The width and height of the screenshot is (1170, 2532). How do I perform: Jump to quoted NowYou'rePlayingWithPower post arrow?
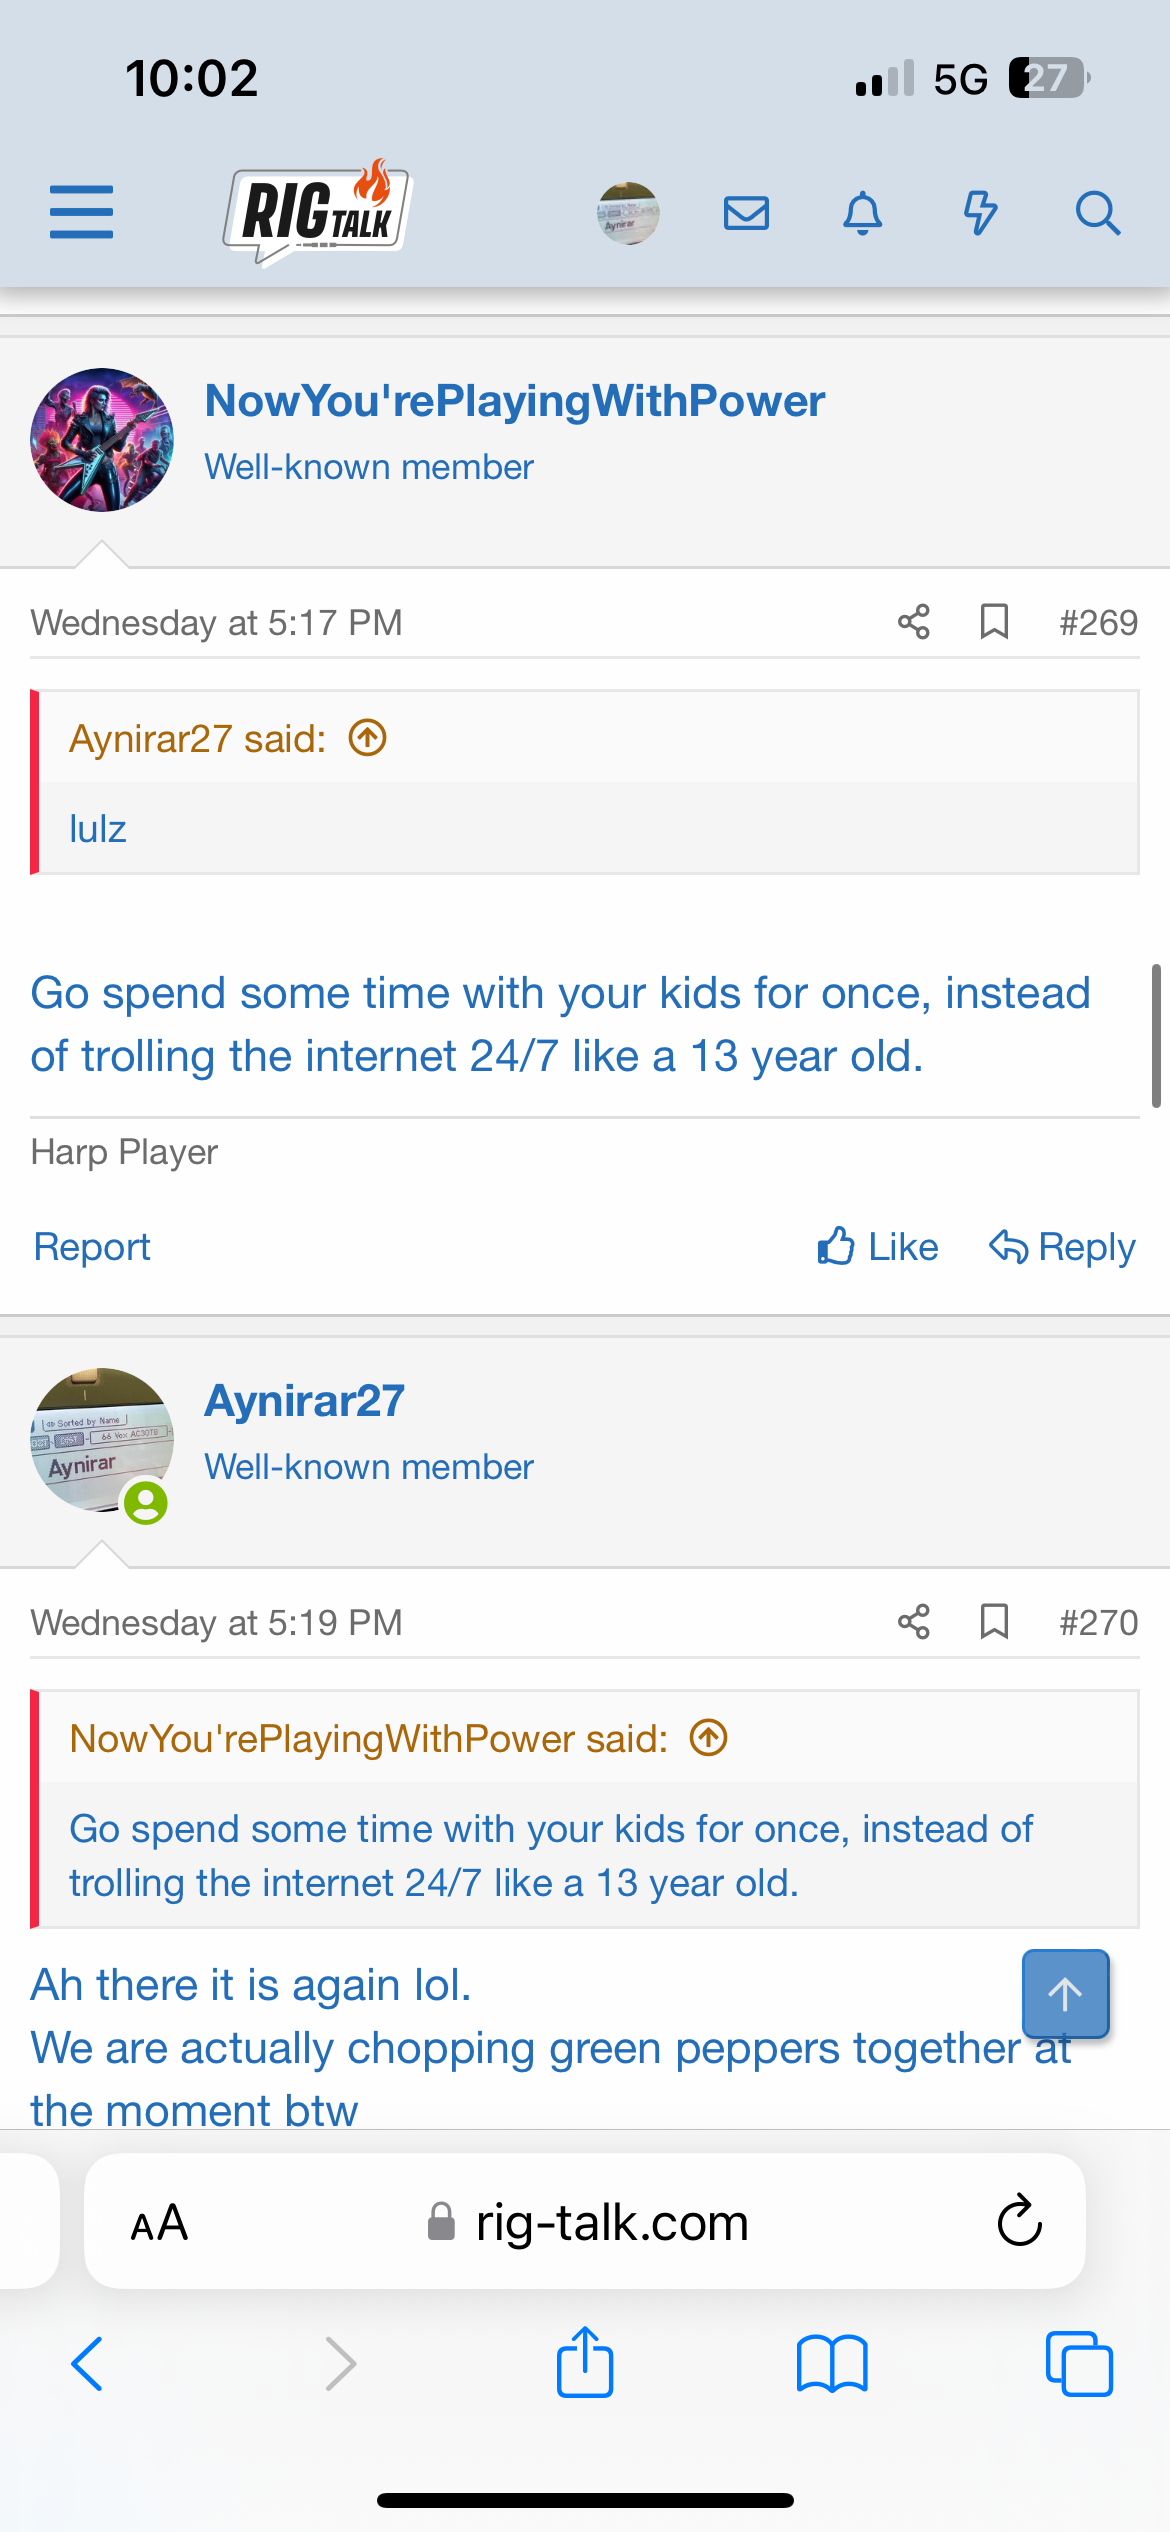[709, 1738]
